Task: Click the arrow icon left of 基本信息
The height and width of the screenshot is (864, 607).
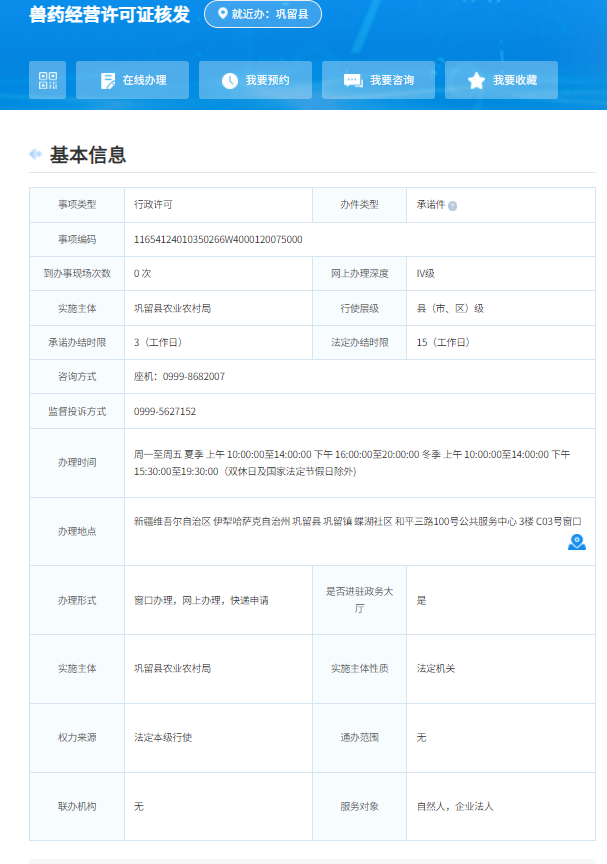Action: (x=36, y=155)
